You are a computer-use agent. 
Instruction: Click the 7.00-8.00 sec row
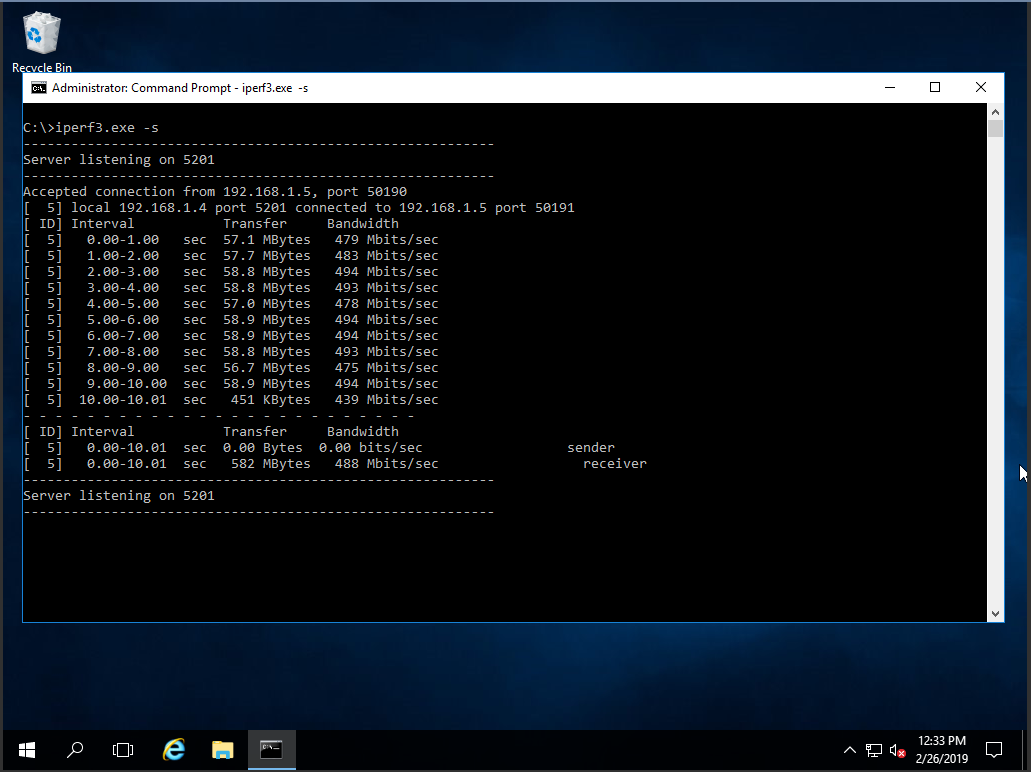coord(231,352)
